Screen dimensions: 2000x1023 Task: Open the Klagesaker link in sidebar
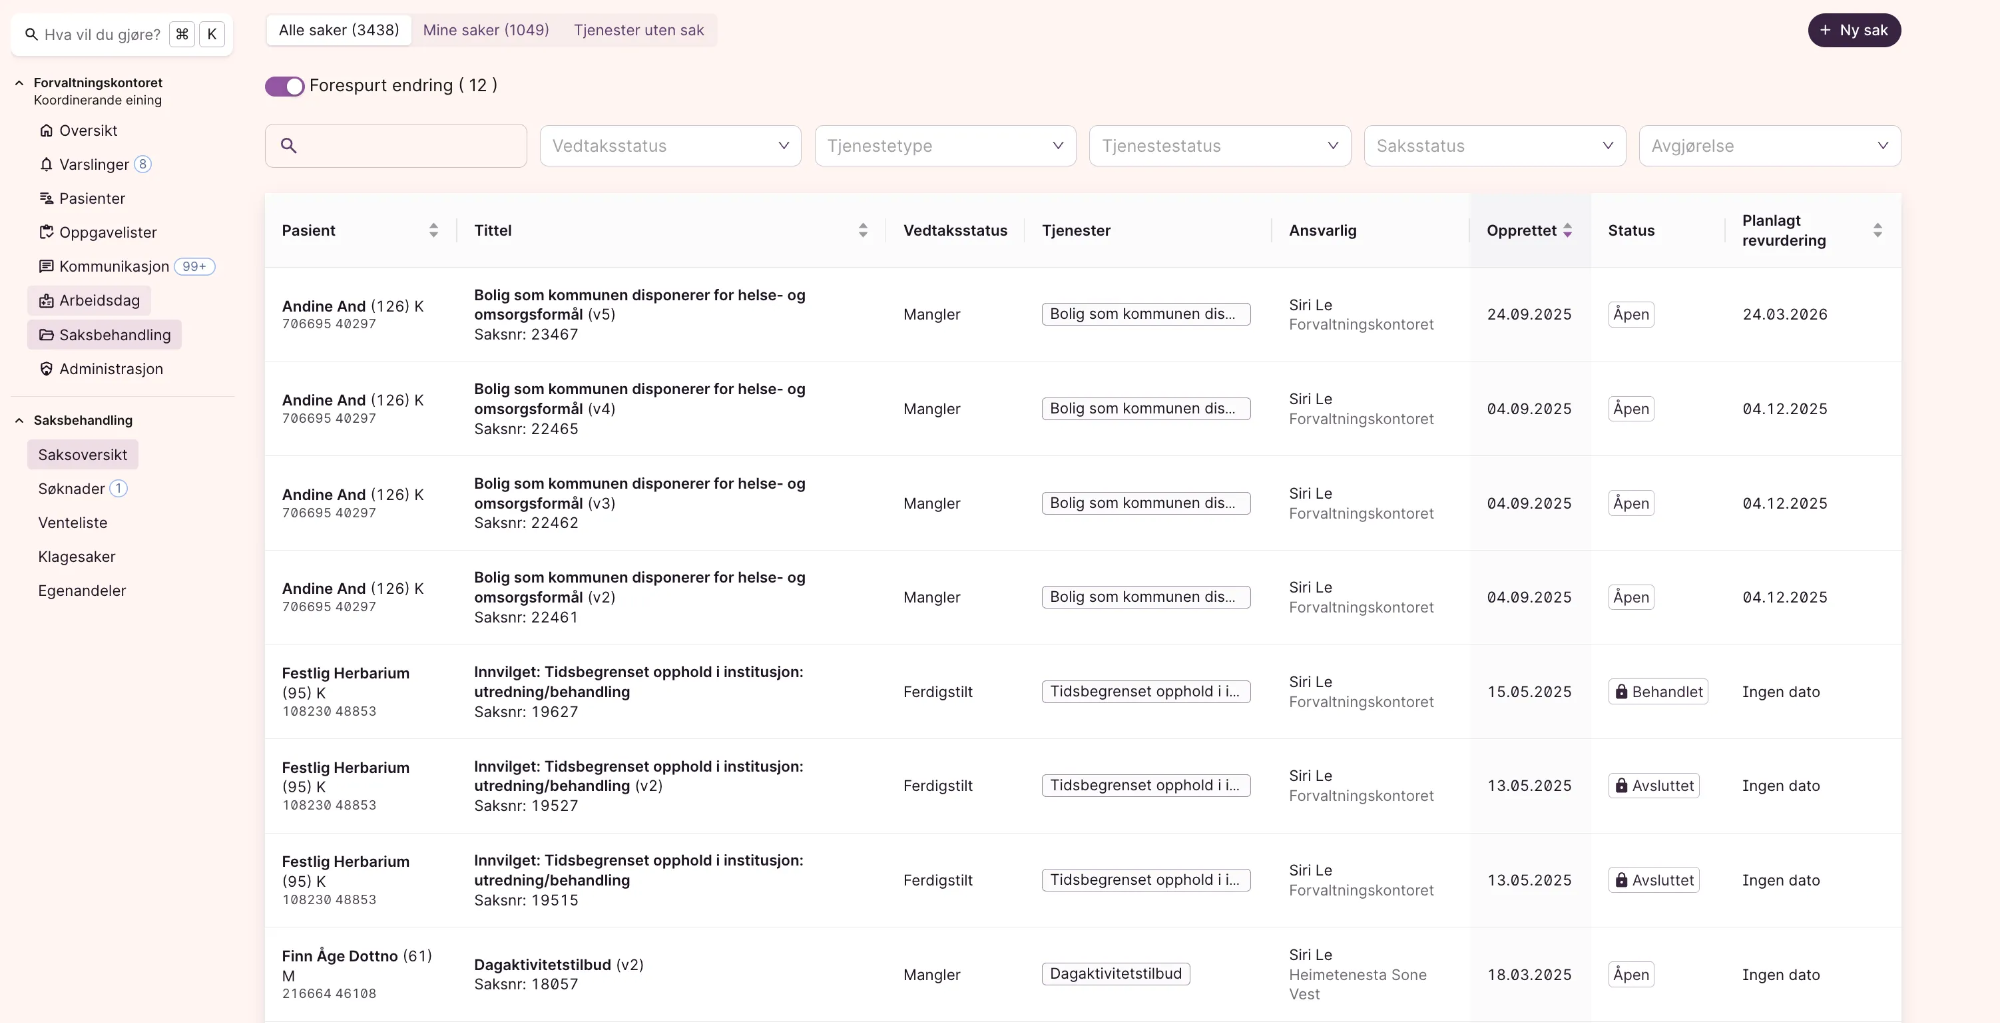click(77, 557)
